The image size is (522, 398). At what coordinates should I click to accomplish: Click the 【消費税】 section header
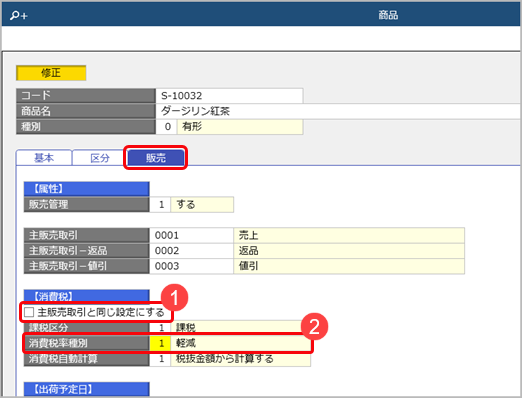coord(87,296)
